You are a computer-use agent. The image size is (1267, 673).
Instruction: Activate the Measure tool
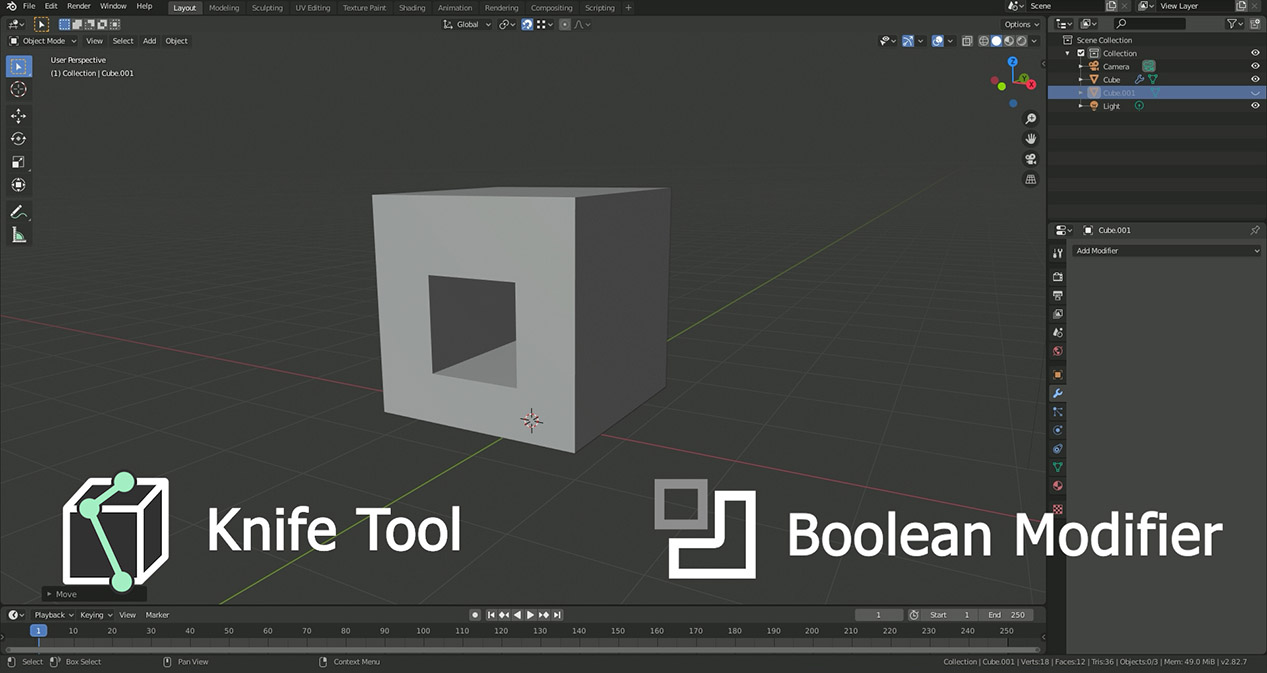click(18, 234)
